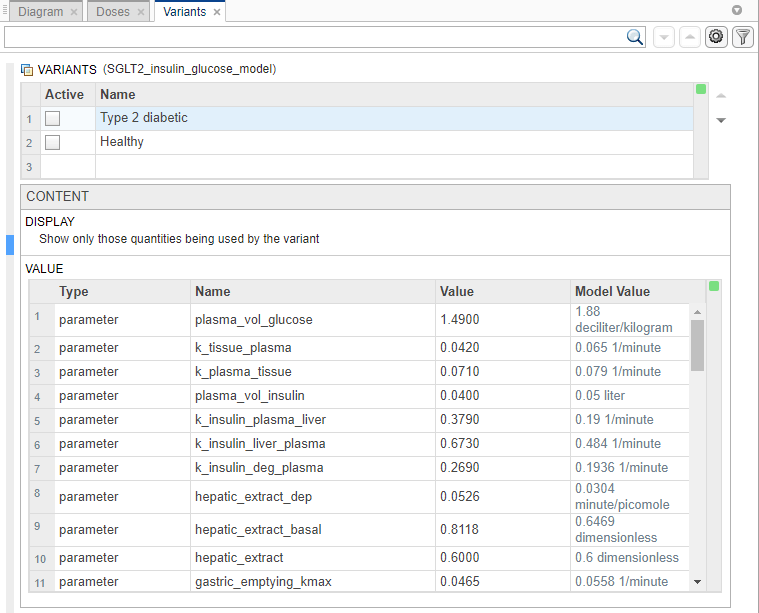Click the search magnifier icon
Viewport: 759px width, 613px height.
tap(635, 37)
